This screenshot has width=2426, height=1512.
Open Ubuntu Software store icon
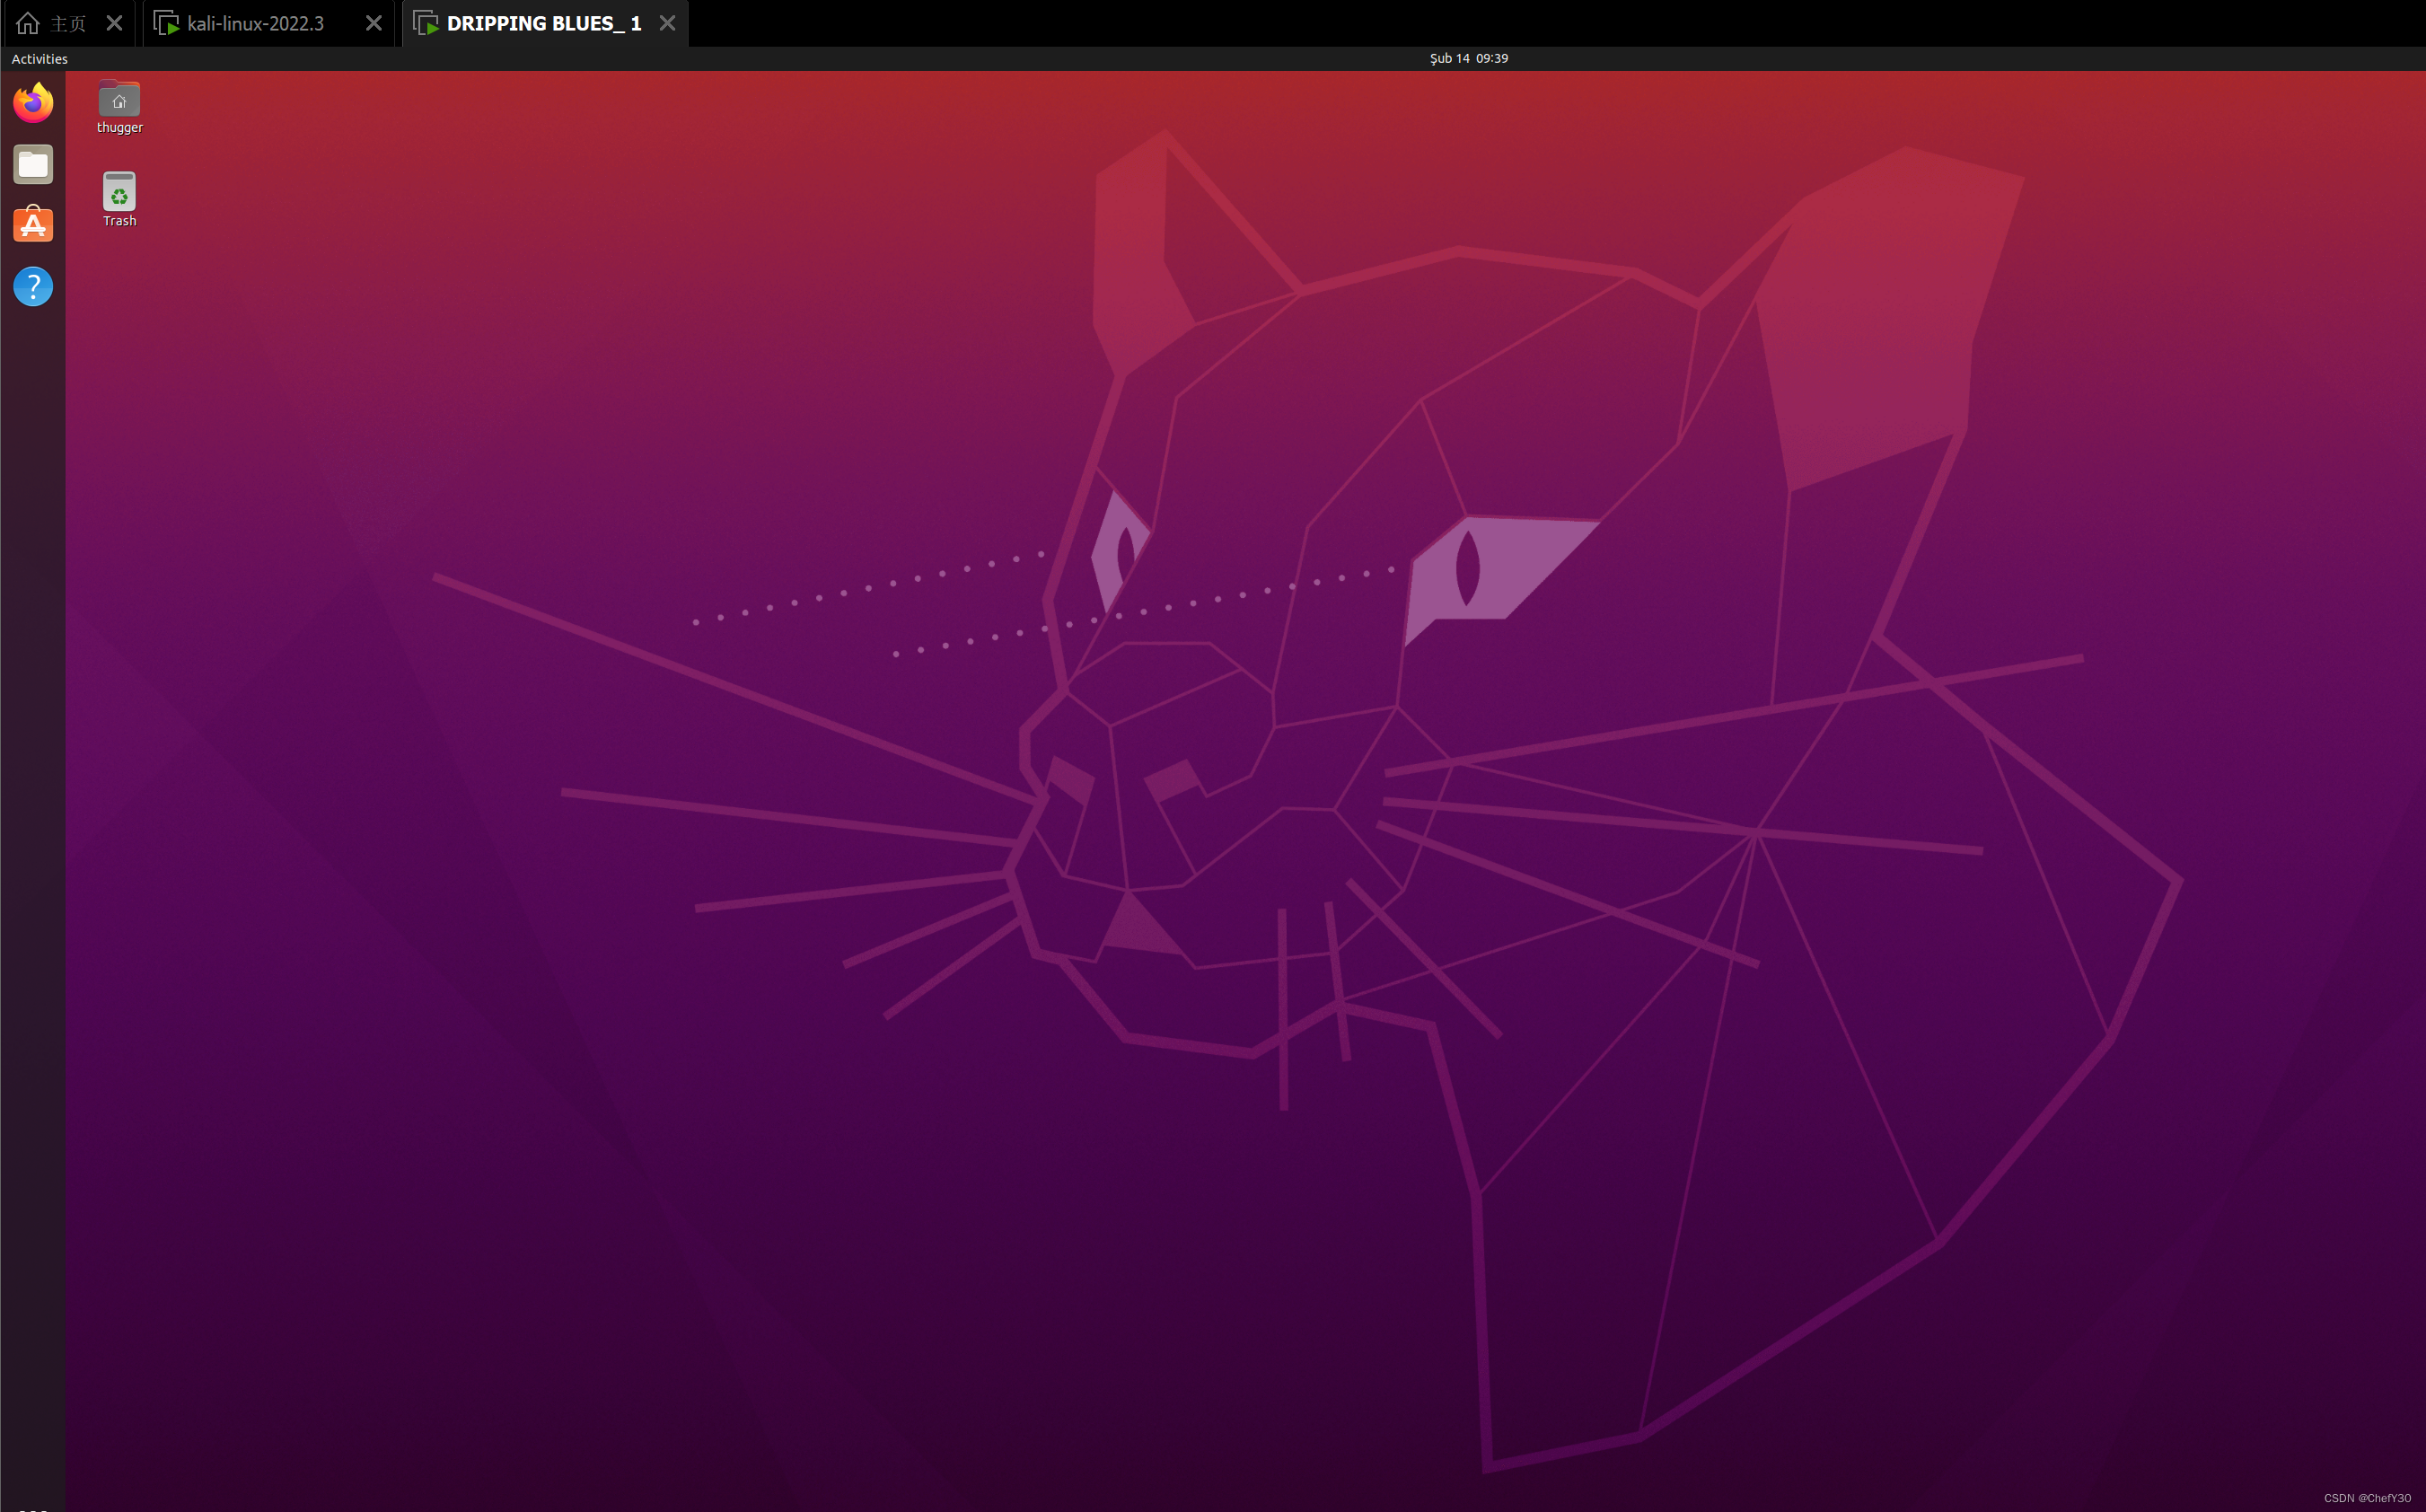pos(33,225)
